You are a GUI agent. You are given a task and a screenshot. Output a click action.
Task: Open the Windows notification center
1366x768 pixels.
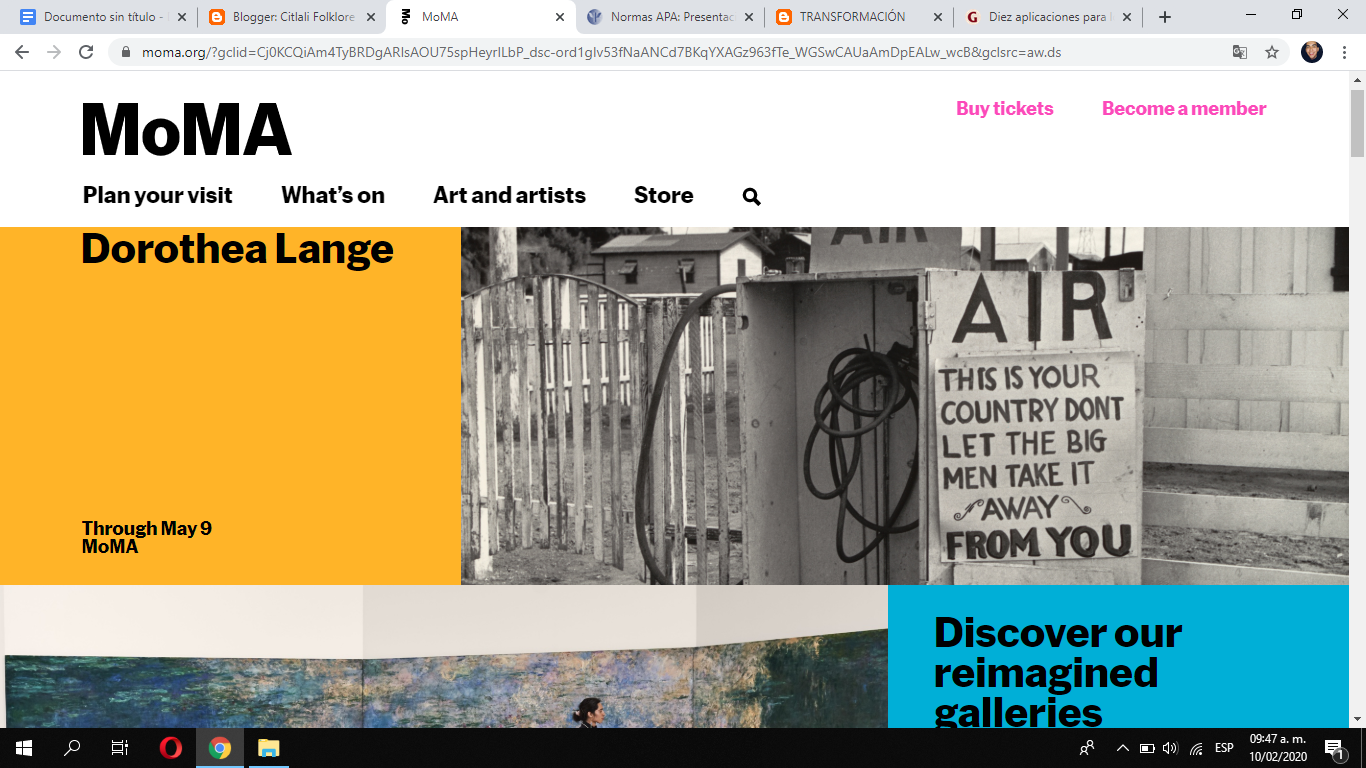click(x=1333, y=748)
